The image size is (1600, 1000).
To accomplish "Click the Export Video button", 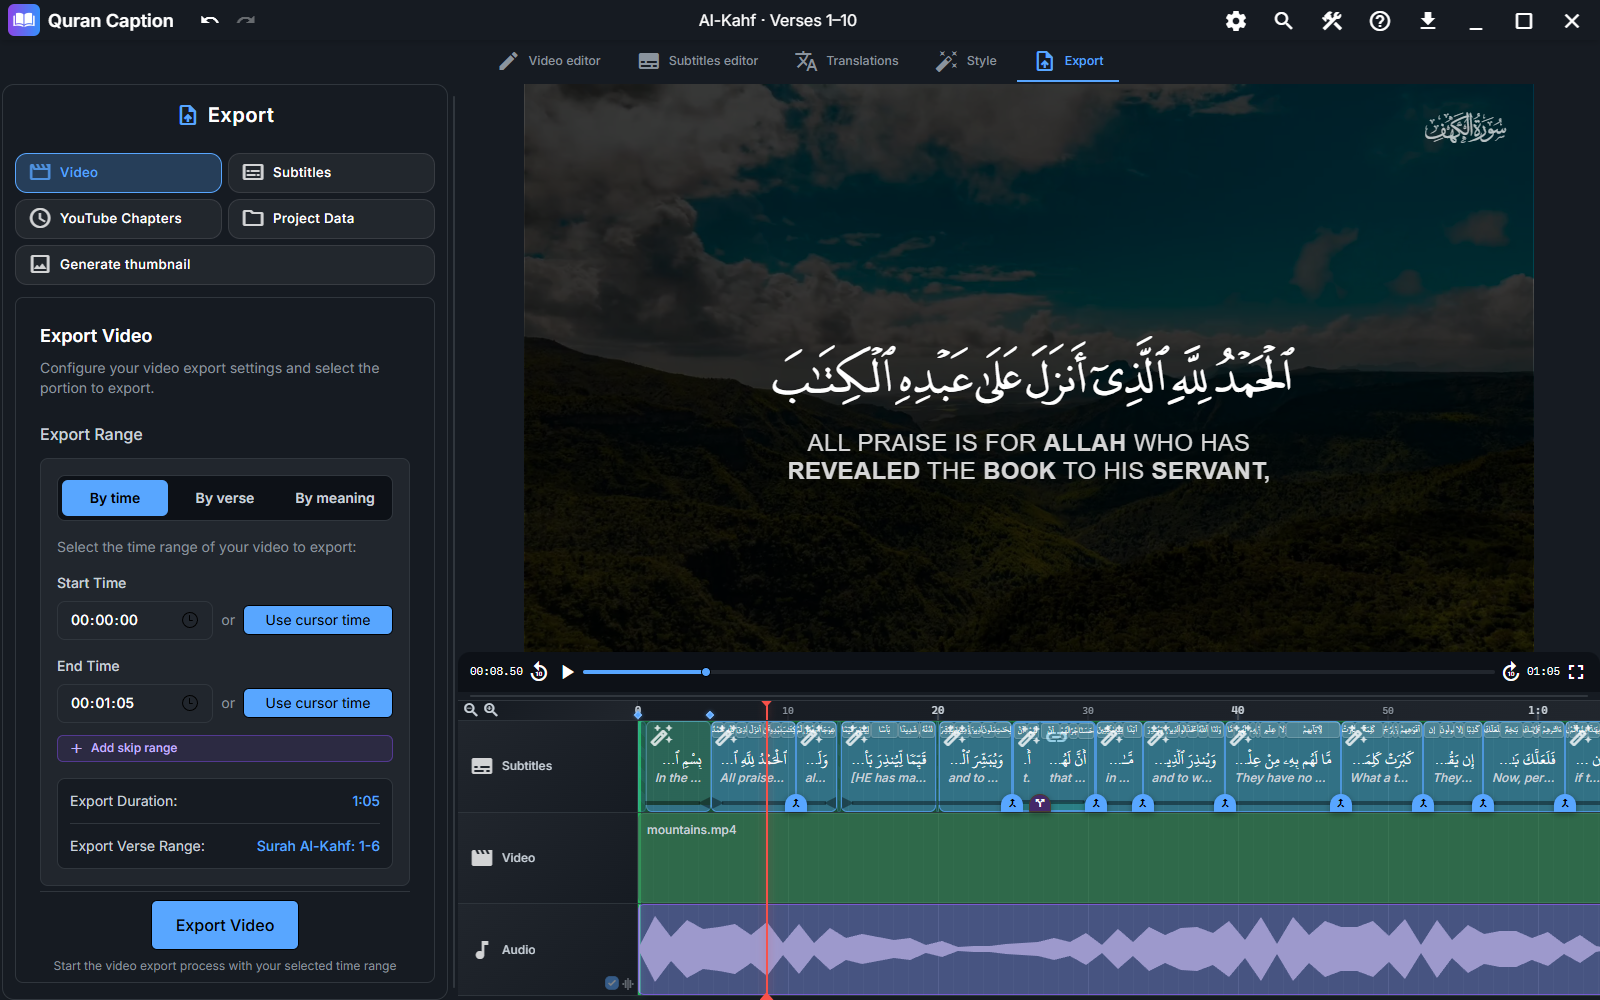I will 225,925.
